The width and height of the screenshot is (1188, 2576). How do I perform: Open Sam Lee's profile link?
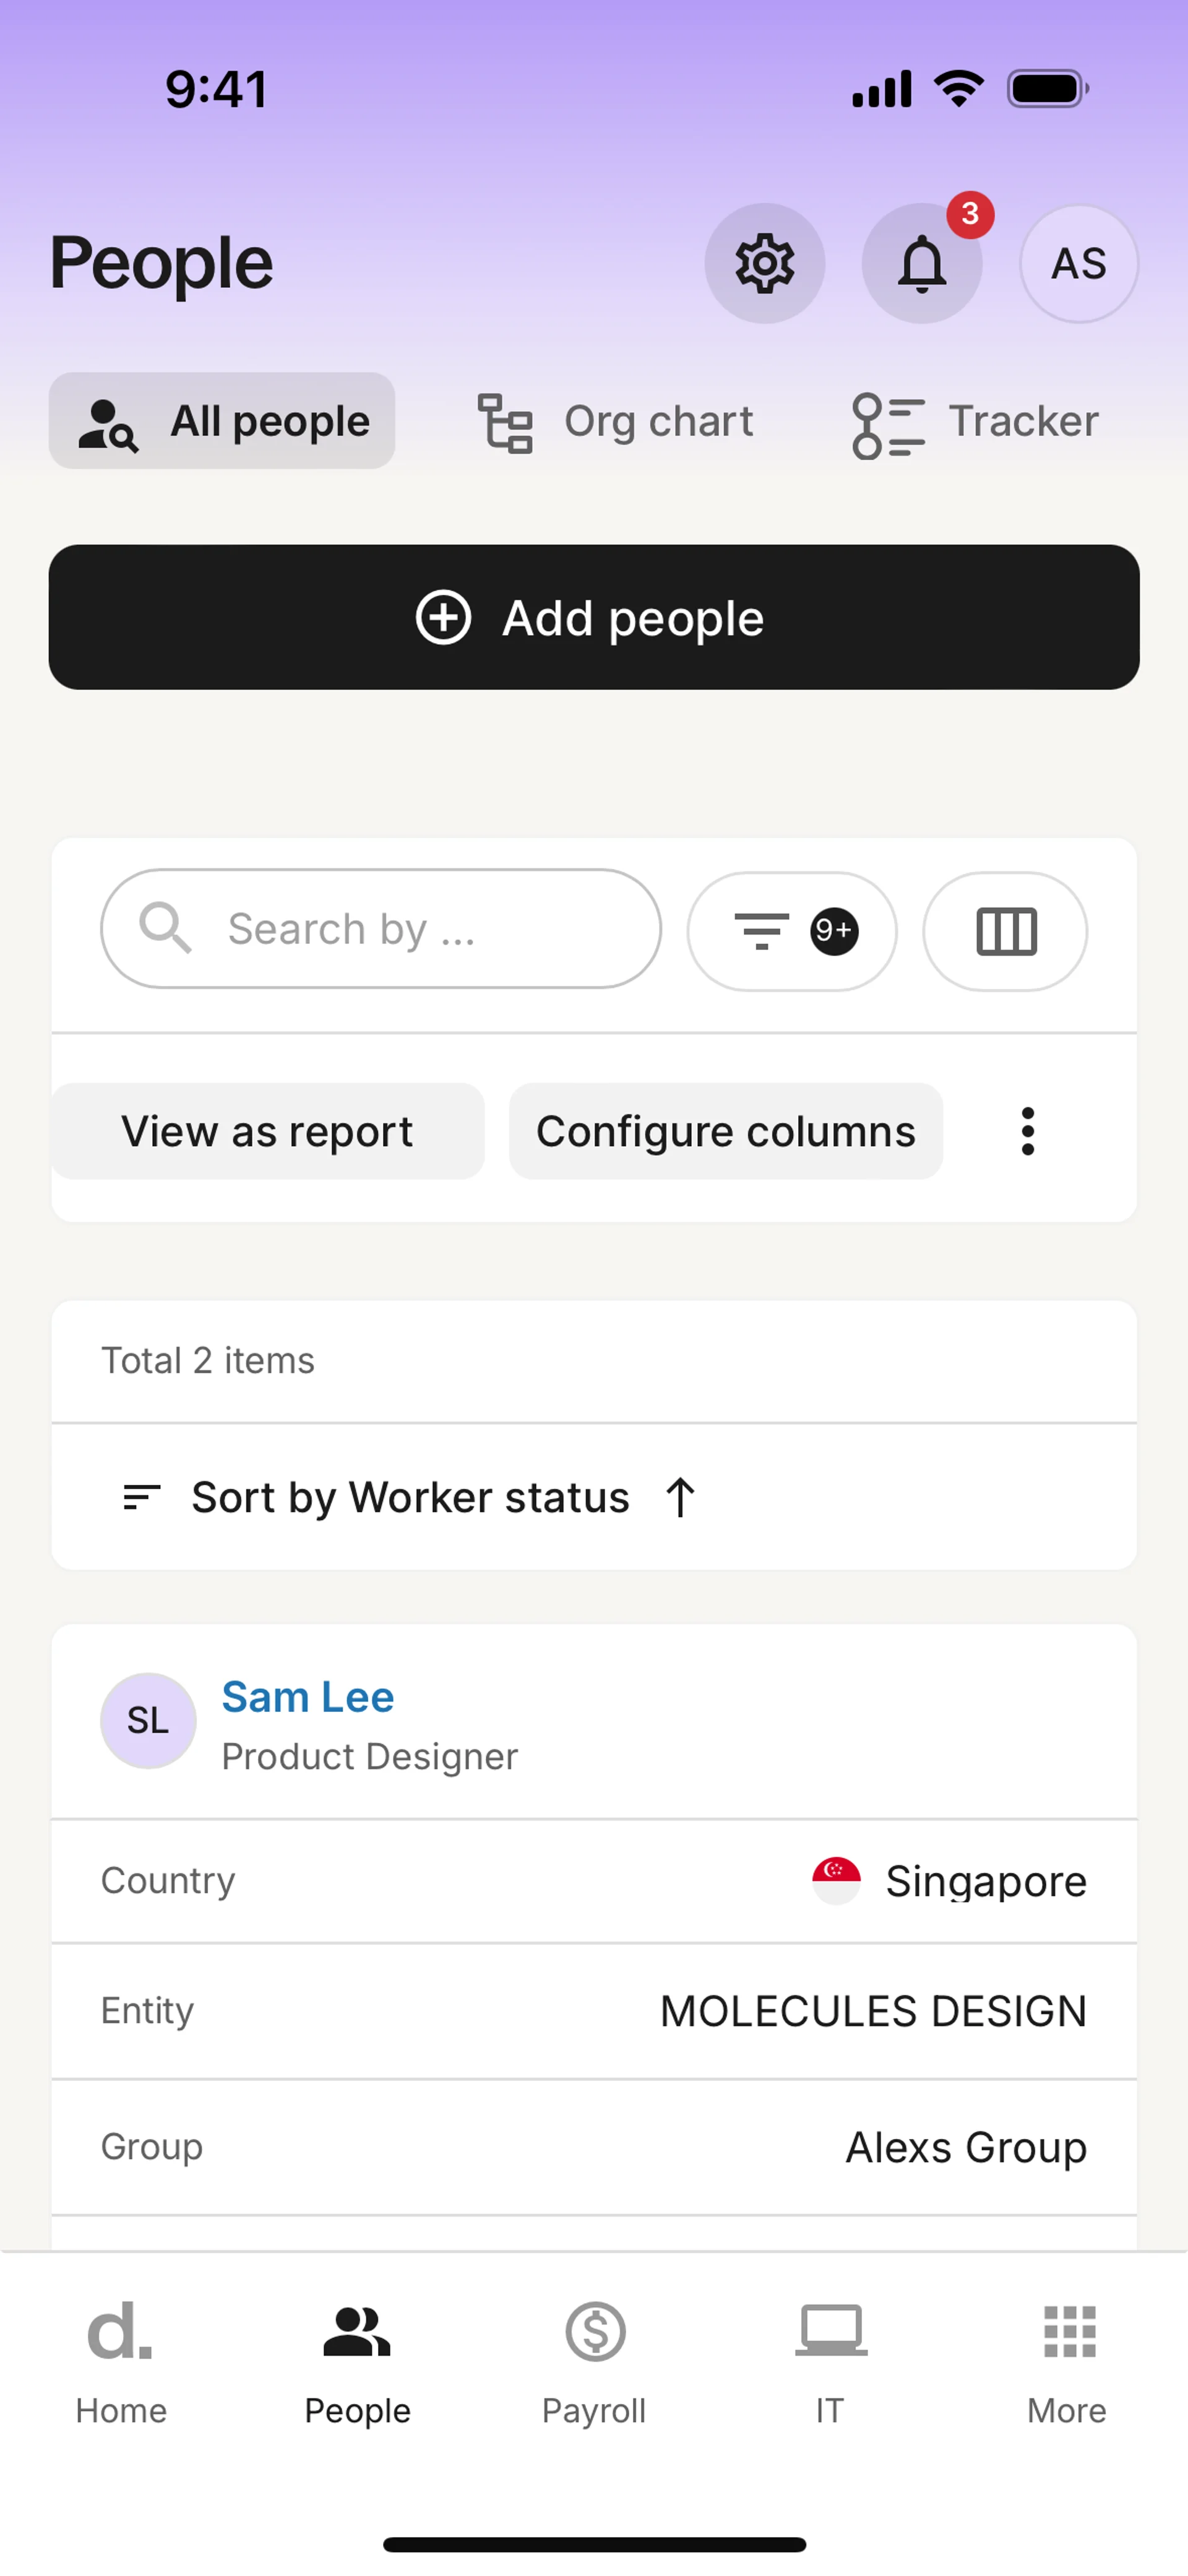307,1697
